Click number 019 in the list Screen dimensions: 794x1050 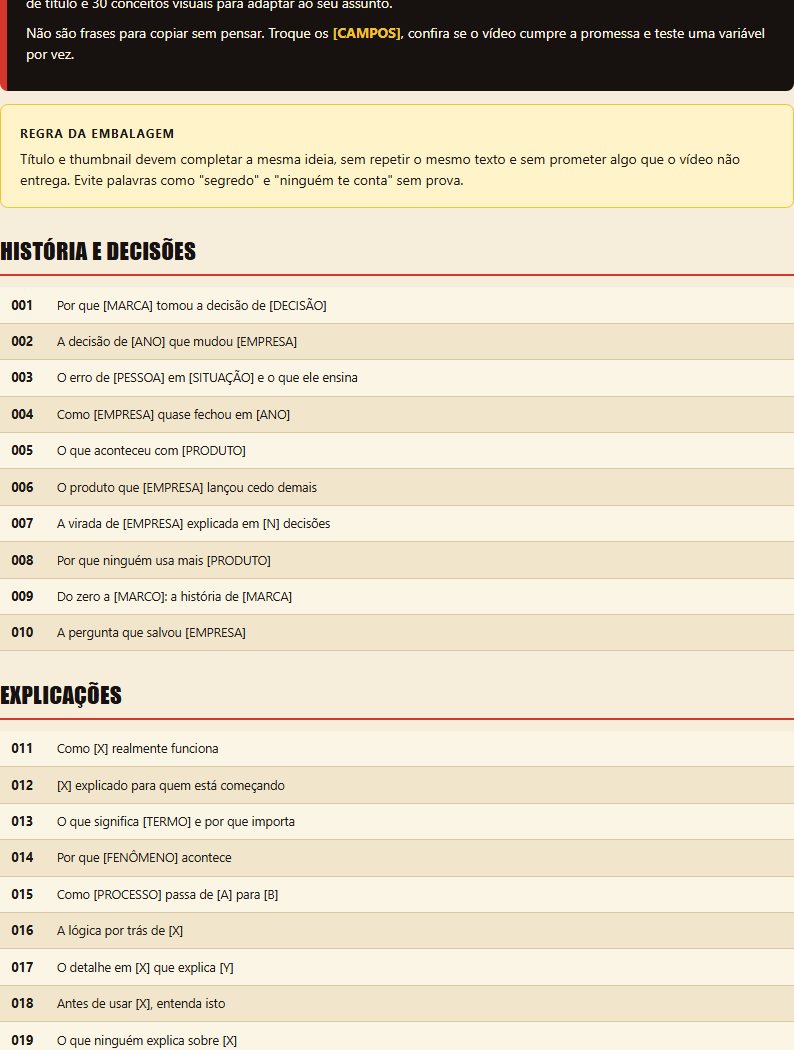(22, 1041)
